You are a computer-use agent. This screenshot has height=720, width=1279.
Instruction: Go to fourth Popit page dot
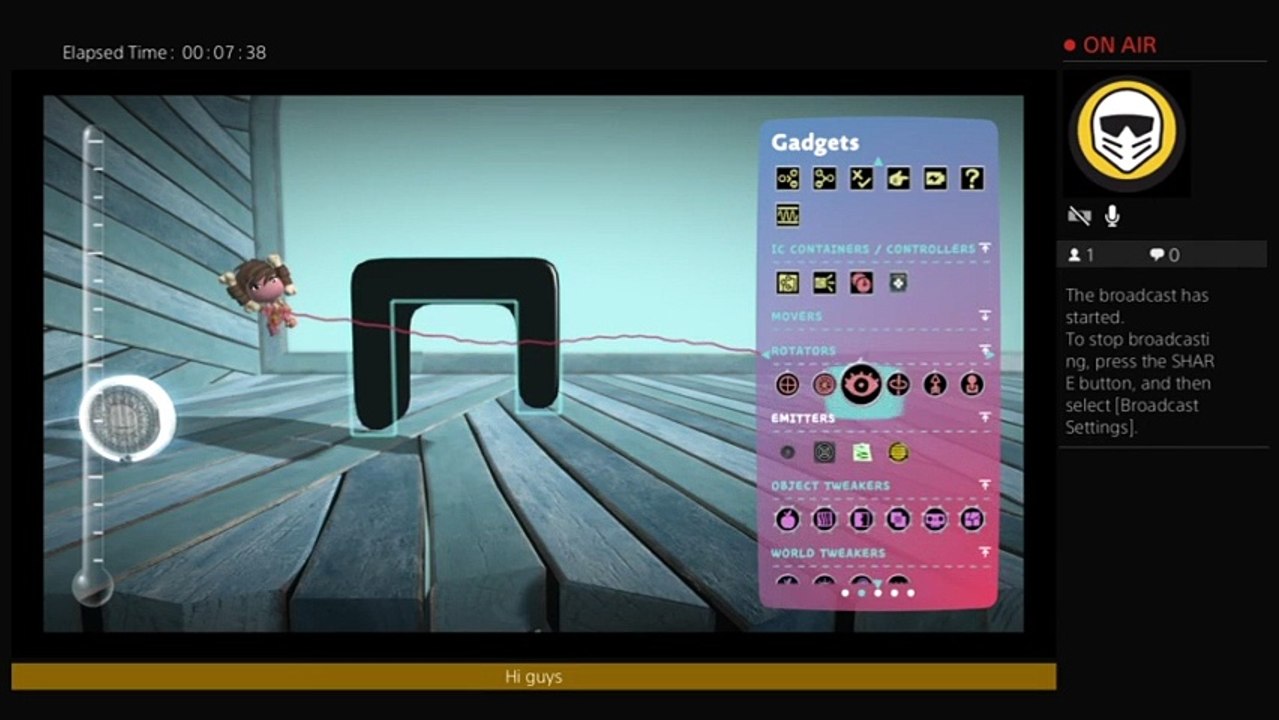894,593
